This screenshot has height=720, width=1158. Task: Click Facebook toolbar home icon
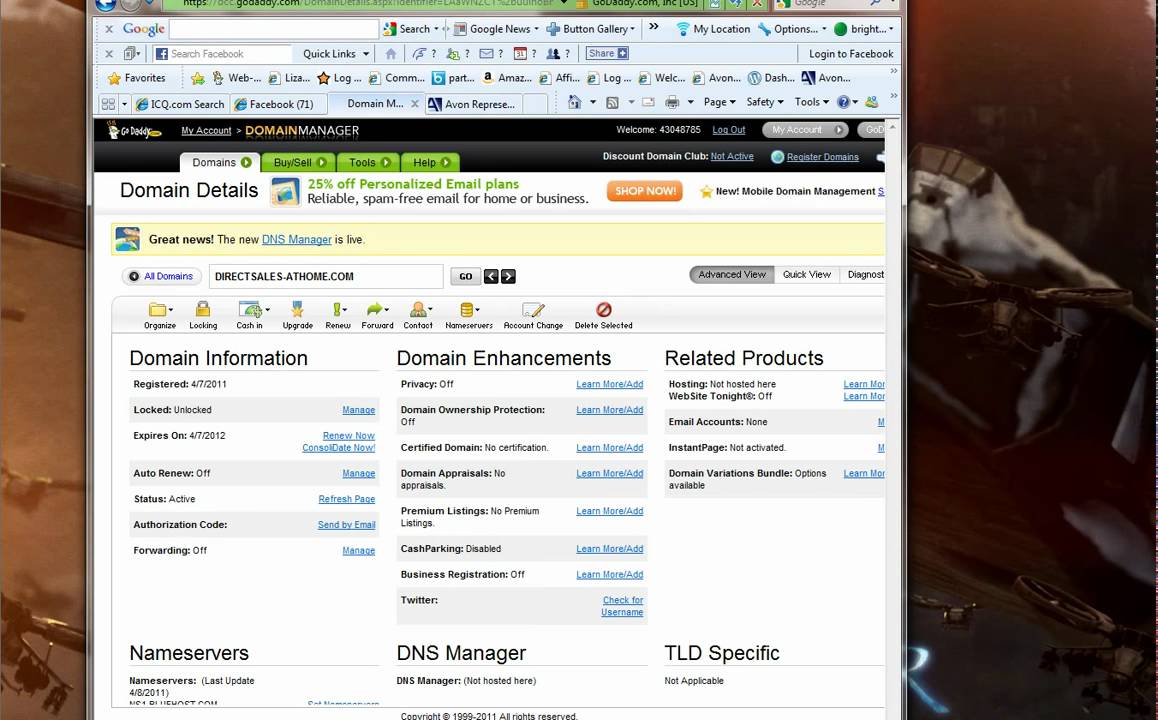click(391, 53)
